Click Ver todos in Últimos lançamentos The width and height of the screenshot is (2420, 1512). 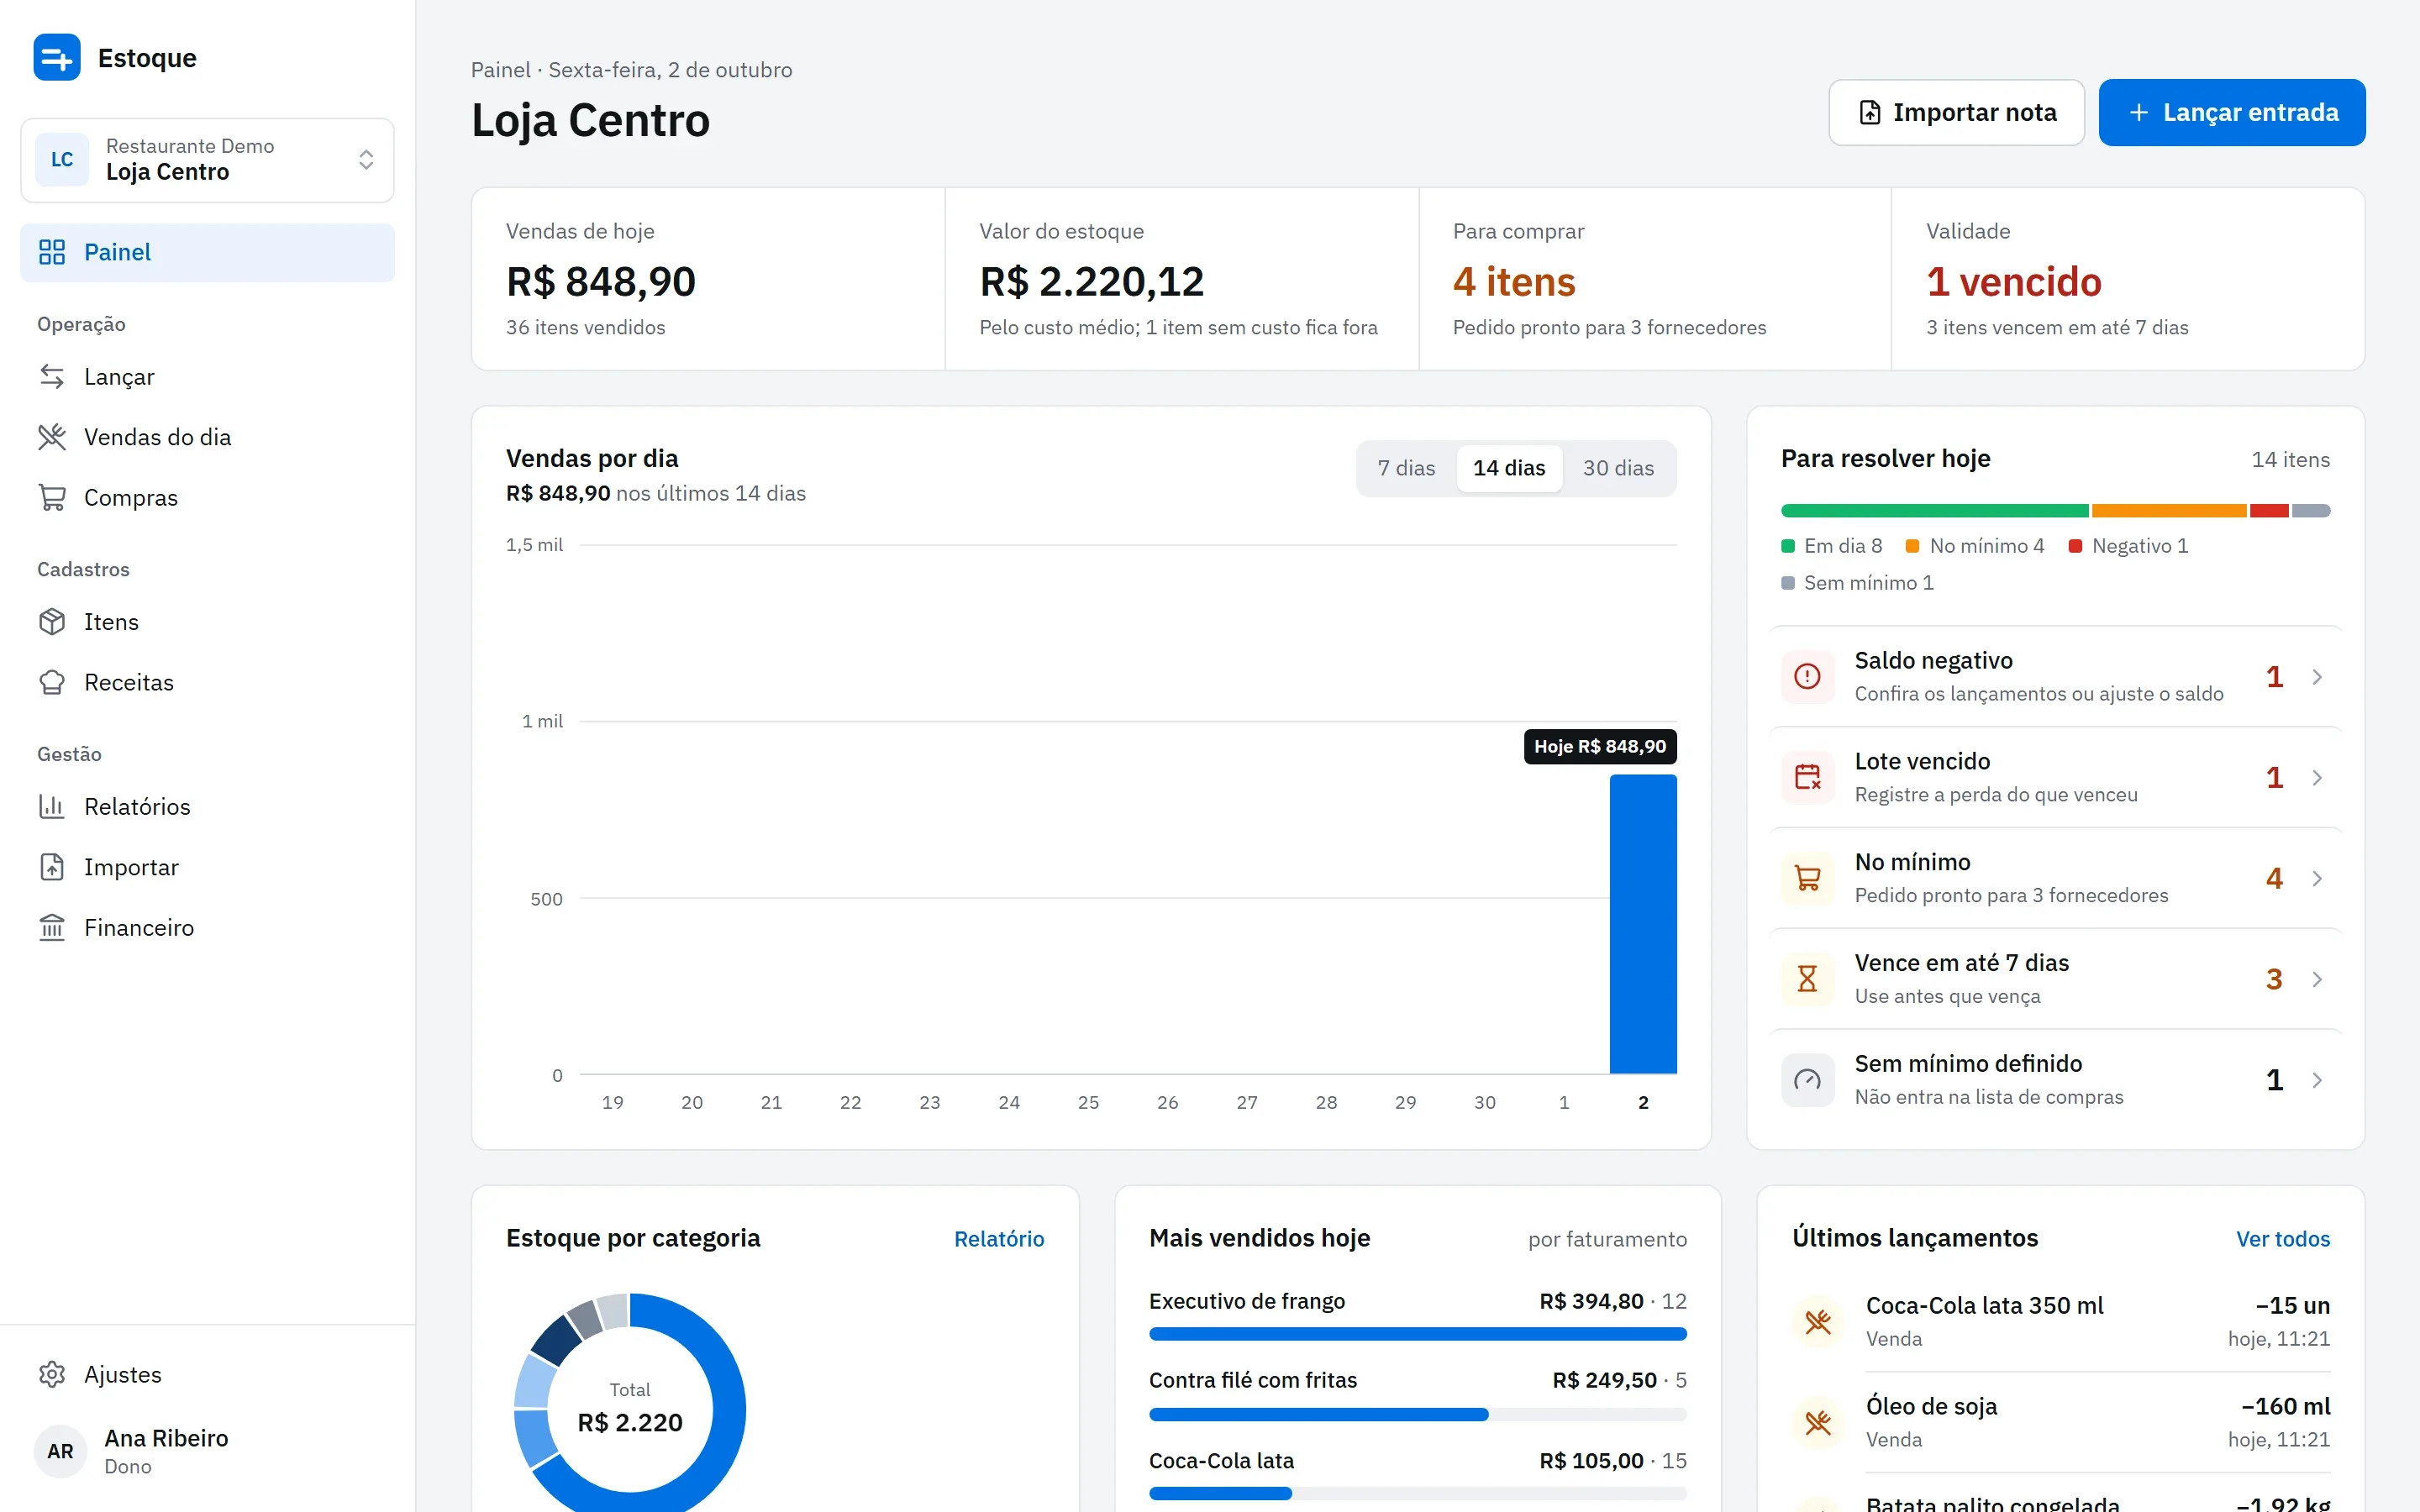pyautogui.click(x=2282, y=1238)
